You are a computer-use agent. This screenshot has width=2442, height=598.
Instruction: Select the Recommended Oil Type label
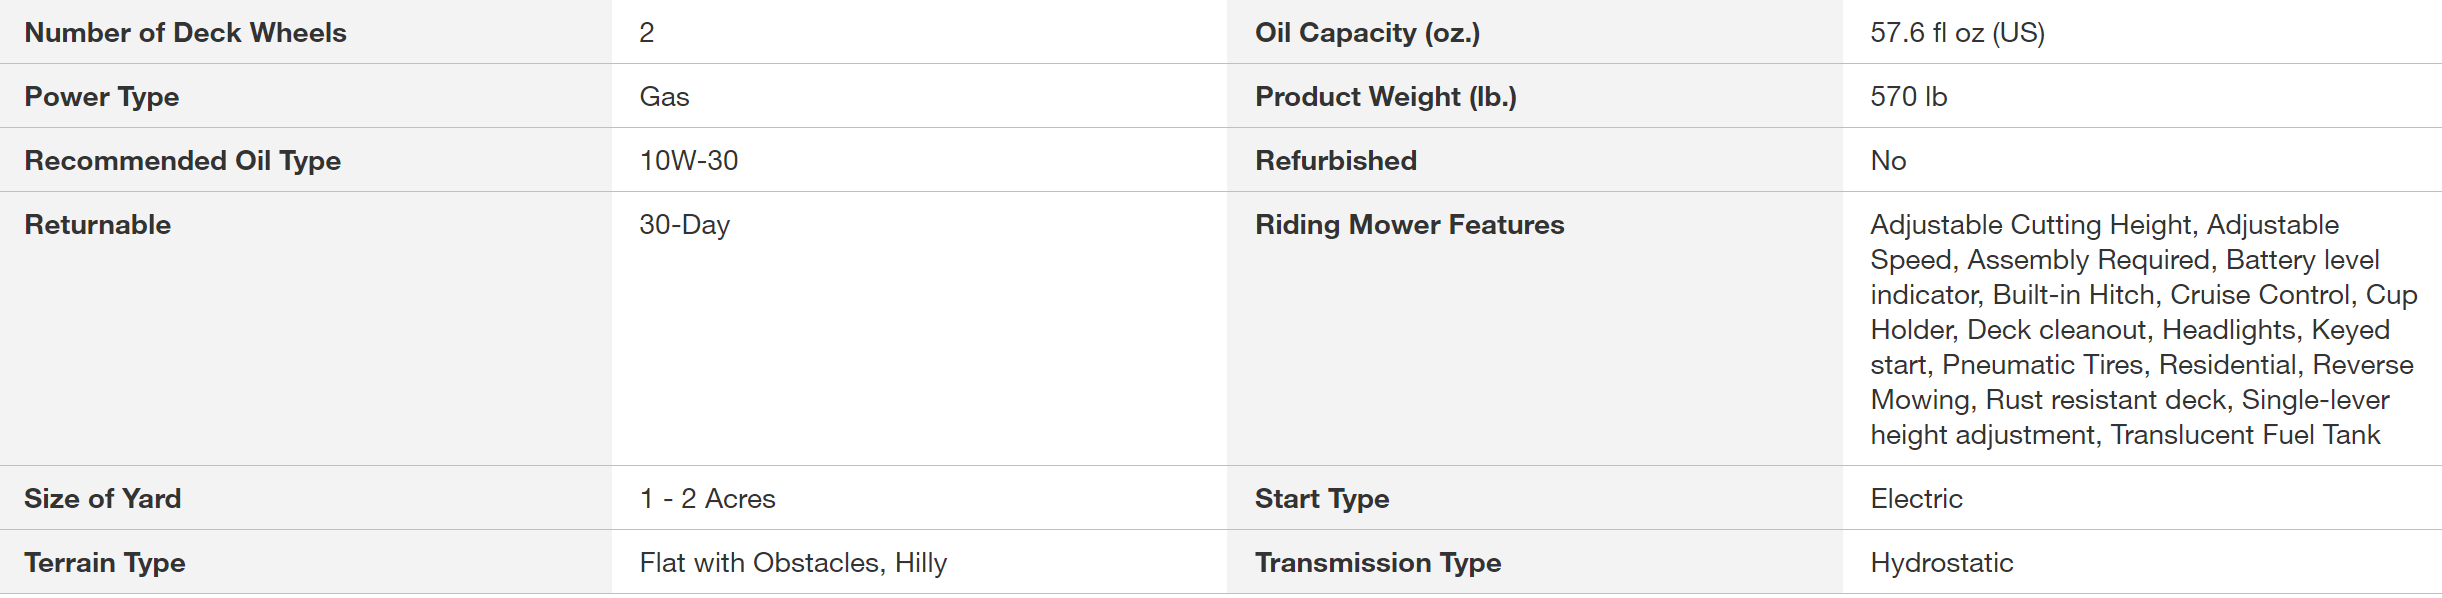click(182, 160)
